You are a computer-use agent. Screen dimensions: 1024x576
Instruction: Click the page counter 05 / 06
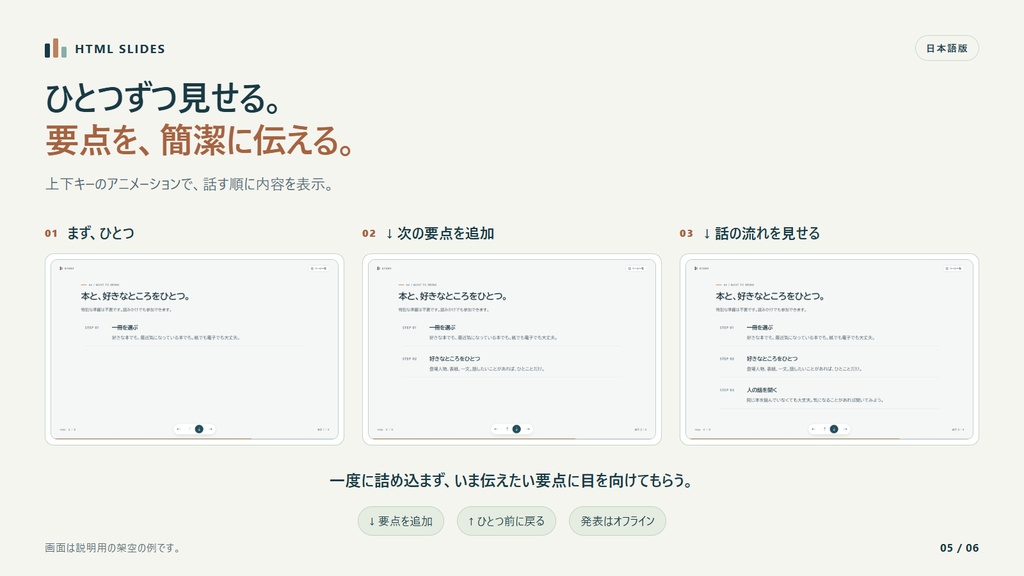click(x=959, y=548)
